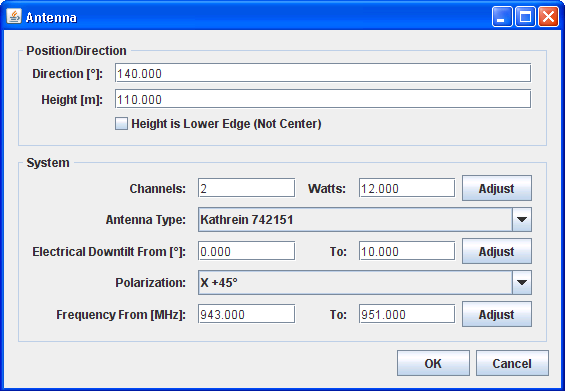Click Frequency From field showing 943.000
Viewport: 565px width, 391px height.
[x=246, y=314]
